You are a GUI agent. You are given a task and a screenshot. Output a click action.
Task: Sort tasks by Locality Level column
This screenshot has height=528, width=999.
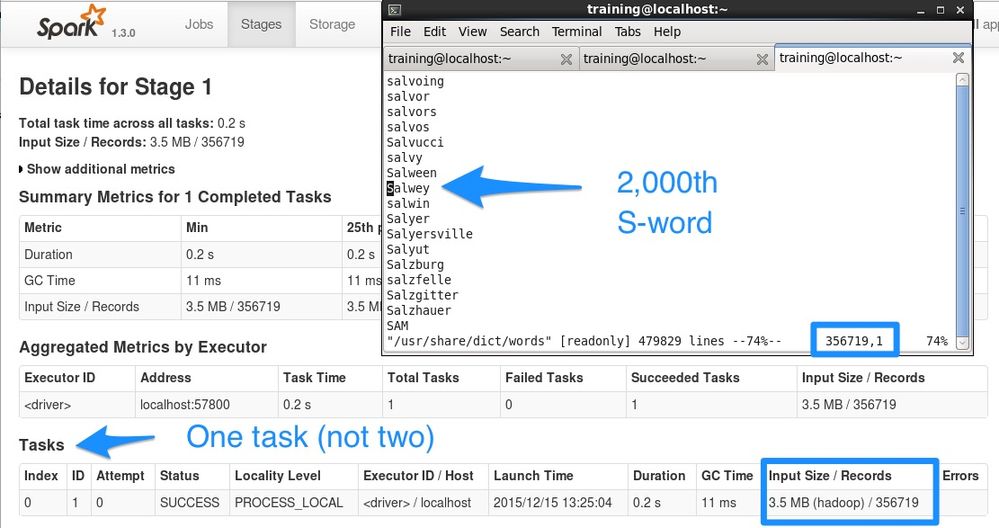[278, 476]
